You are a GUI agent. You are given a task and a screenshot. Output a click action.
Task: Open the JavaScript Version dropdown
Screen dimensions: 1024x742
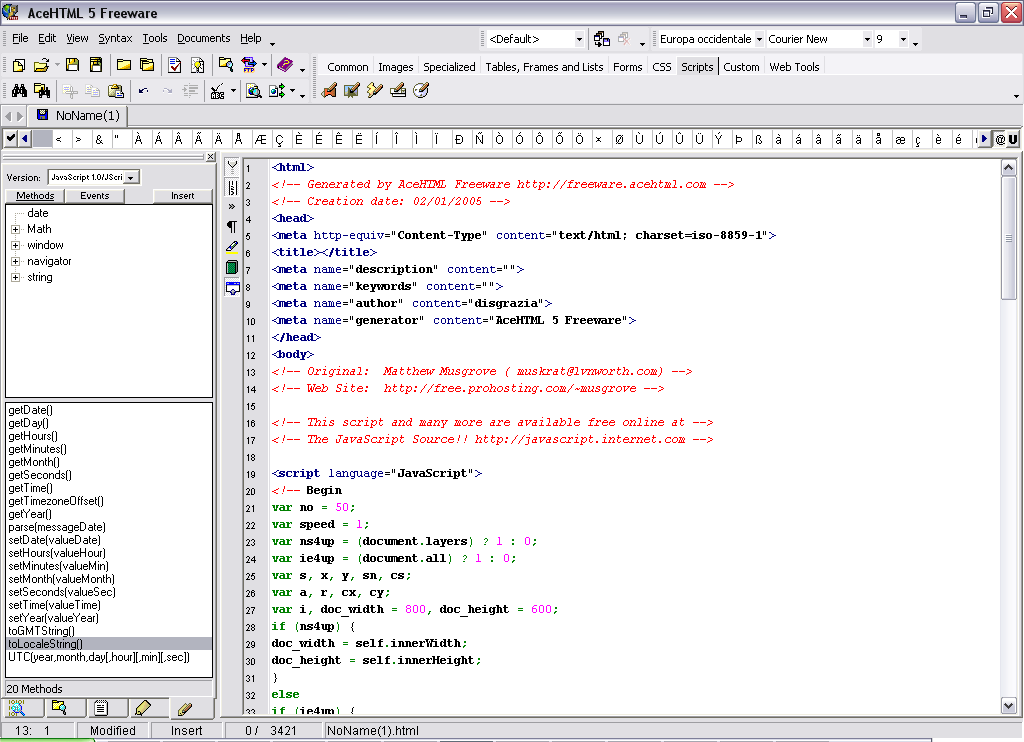[131, 177]
